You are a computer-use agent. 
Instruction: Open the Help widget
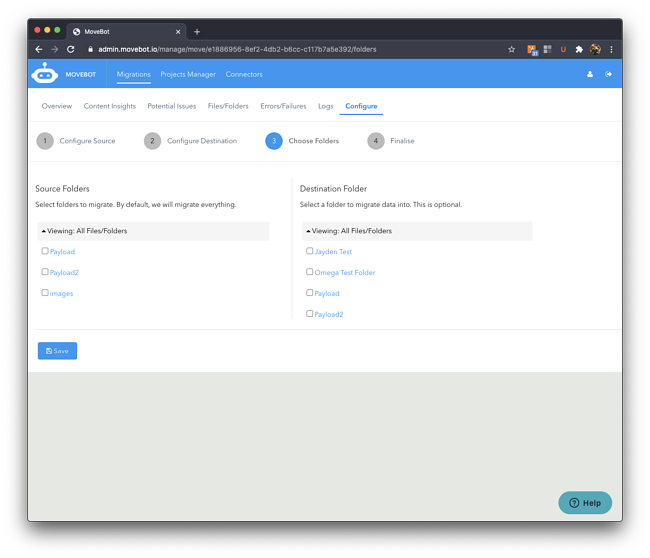click(x=585, y=503)
